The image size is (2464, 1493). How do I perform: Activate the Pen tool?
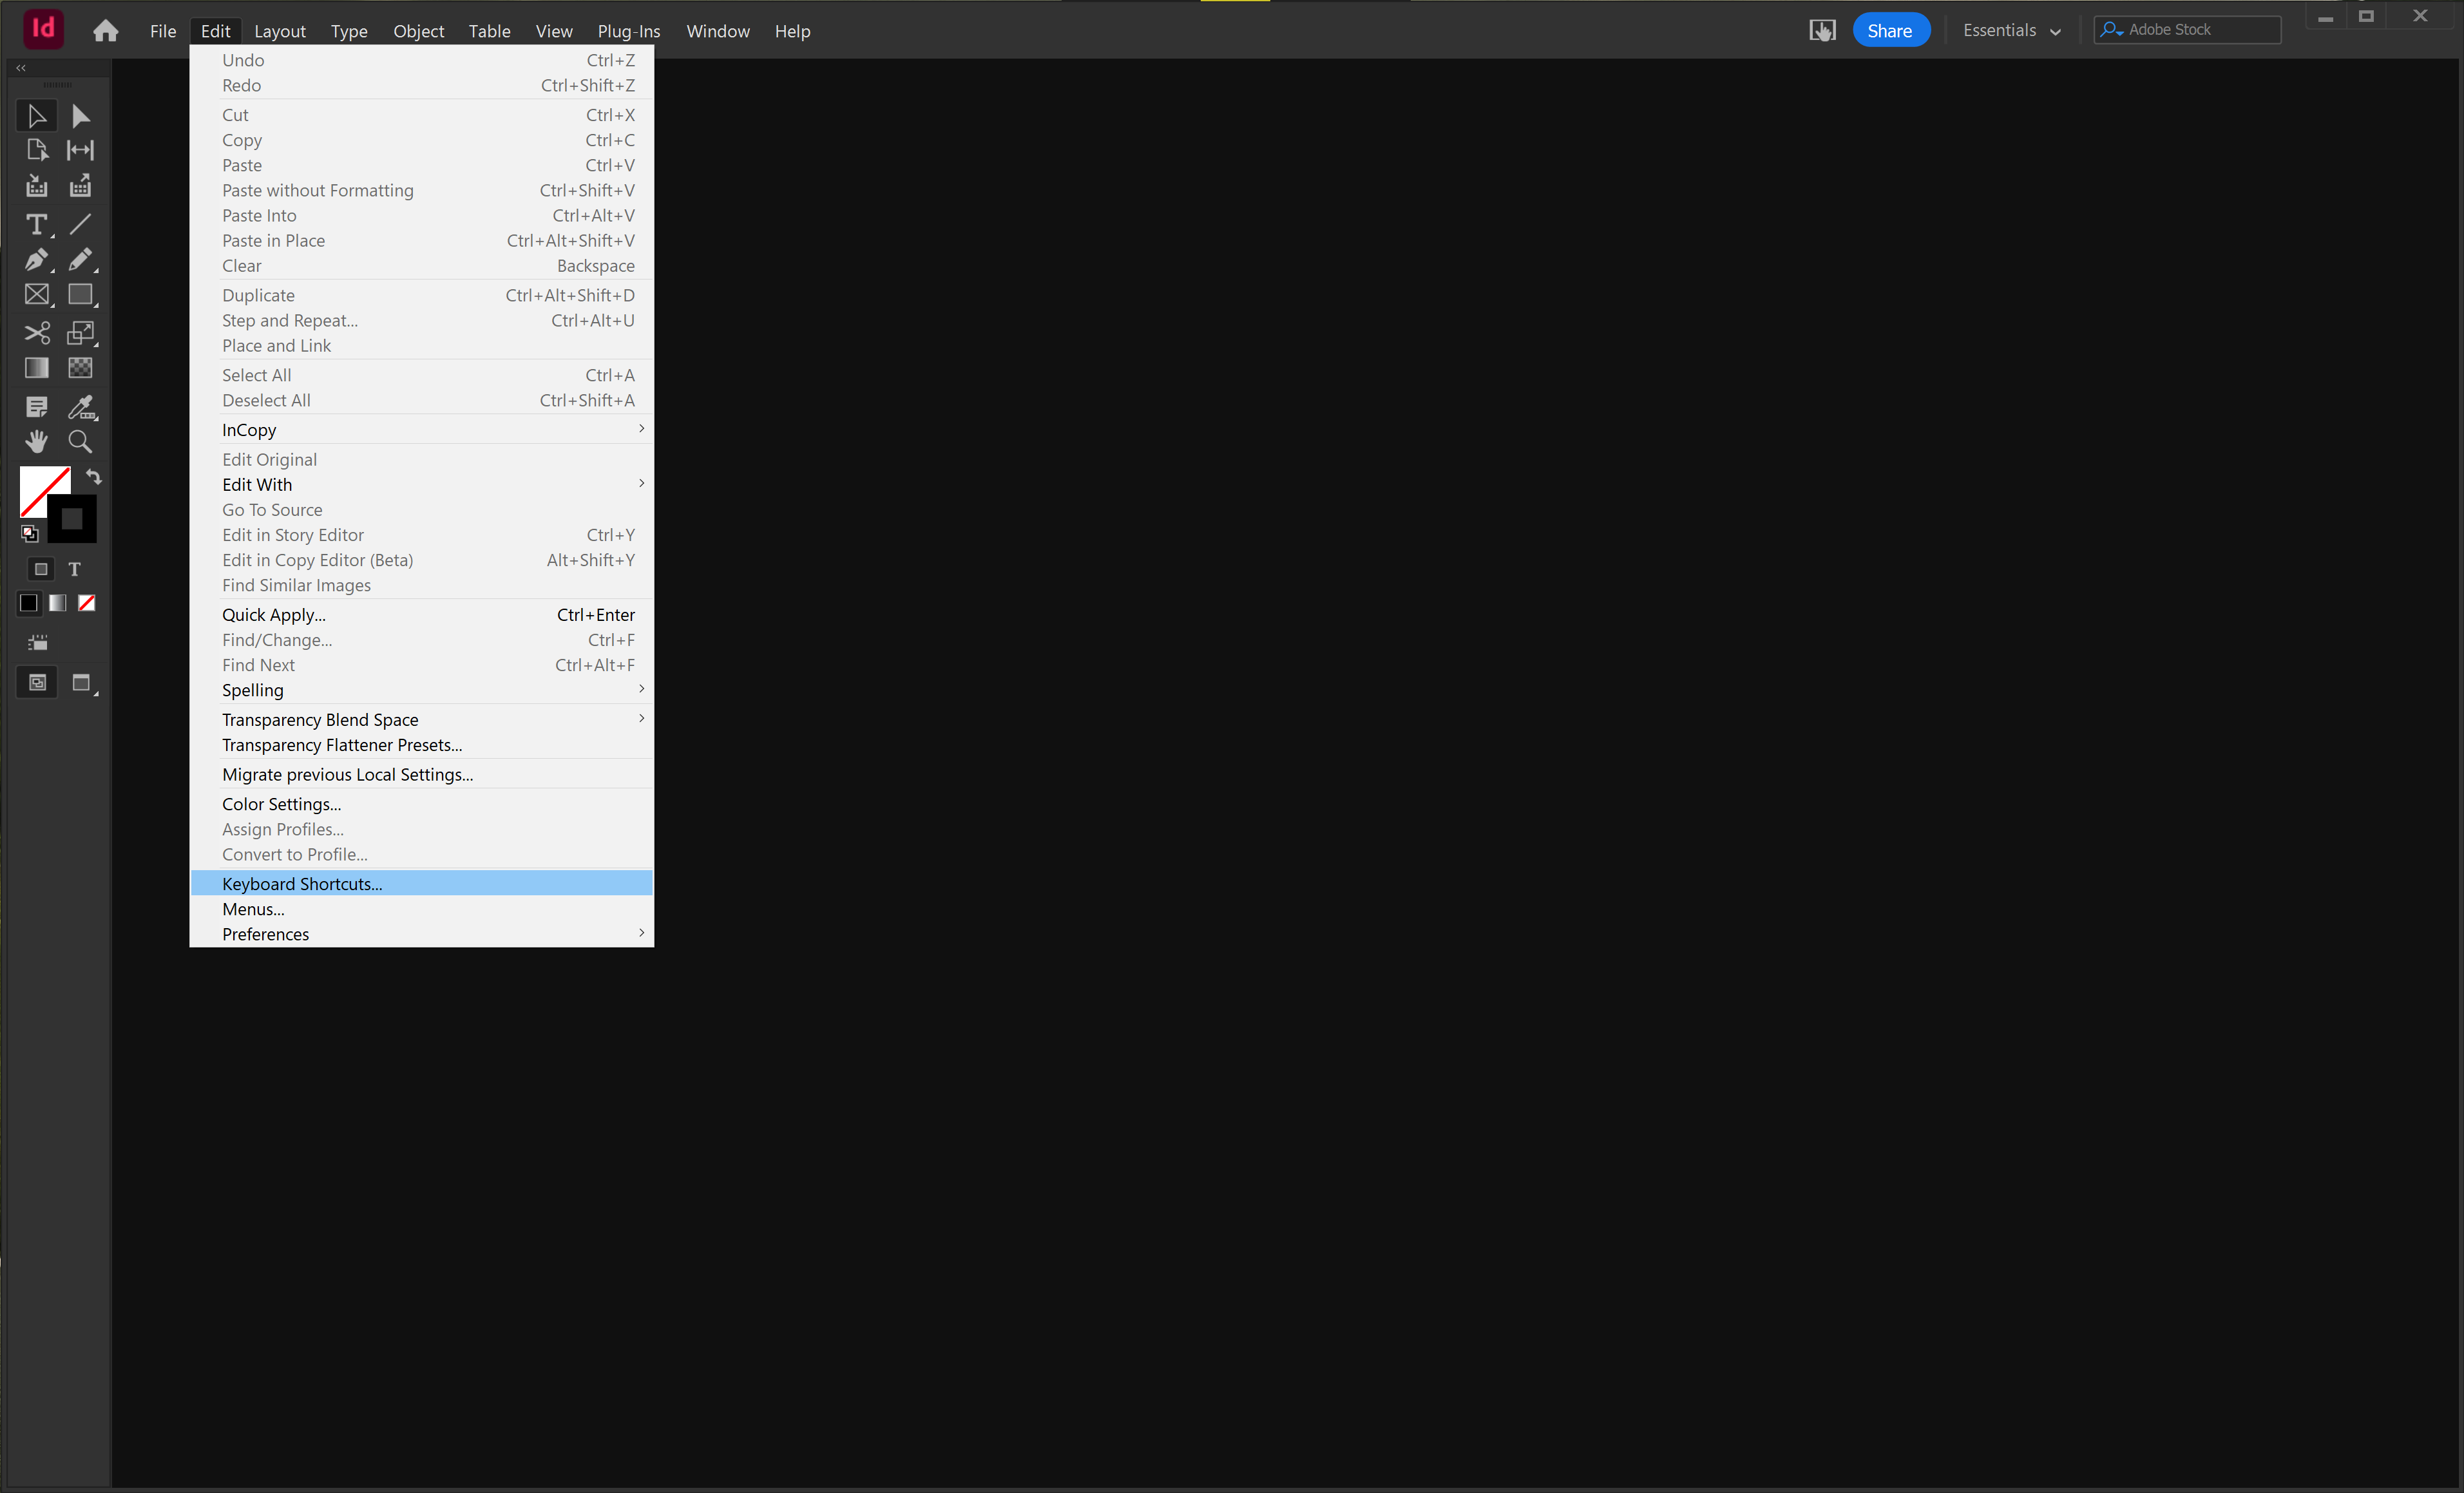click(35, 260)
